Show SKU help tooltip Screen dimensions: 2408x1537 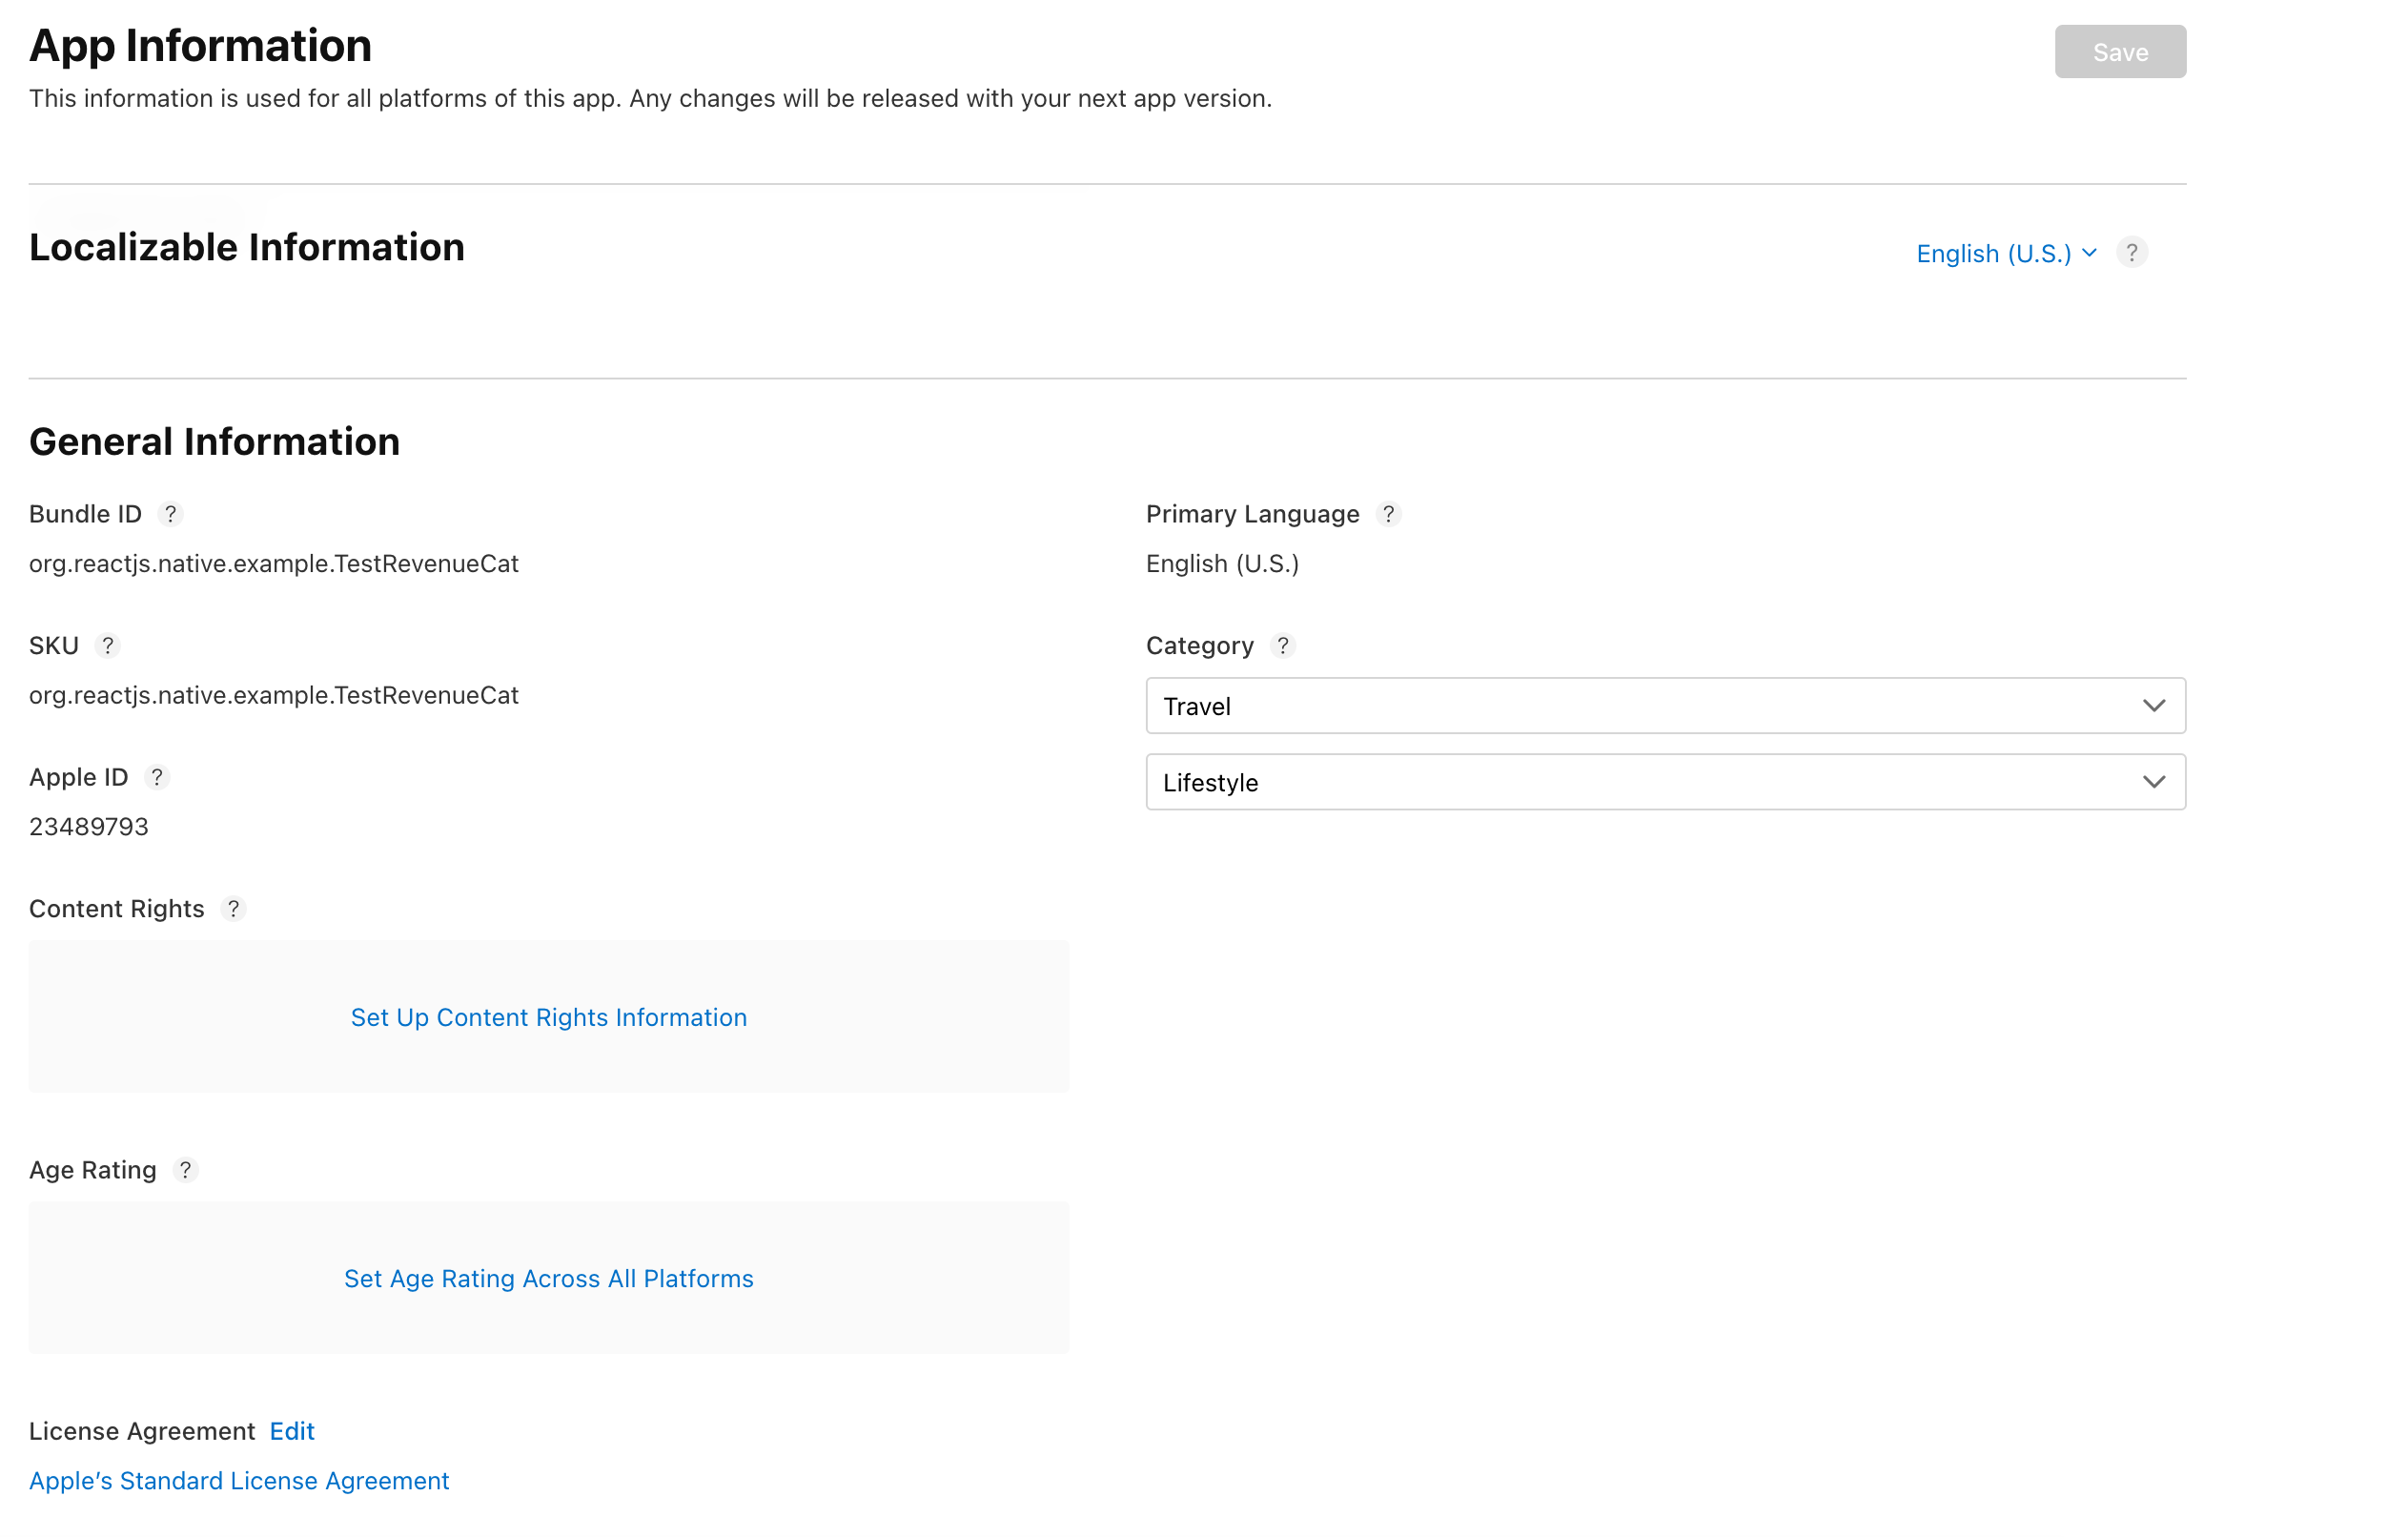(x=107, y=646)
